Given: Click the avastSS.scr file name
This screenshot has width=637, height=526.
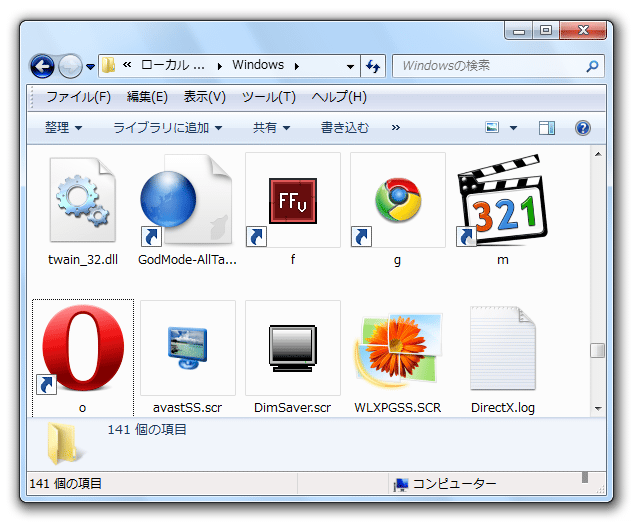Looking at the screenshot, I should 187,408.
